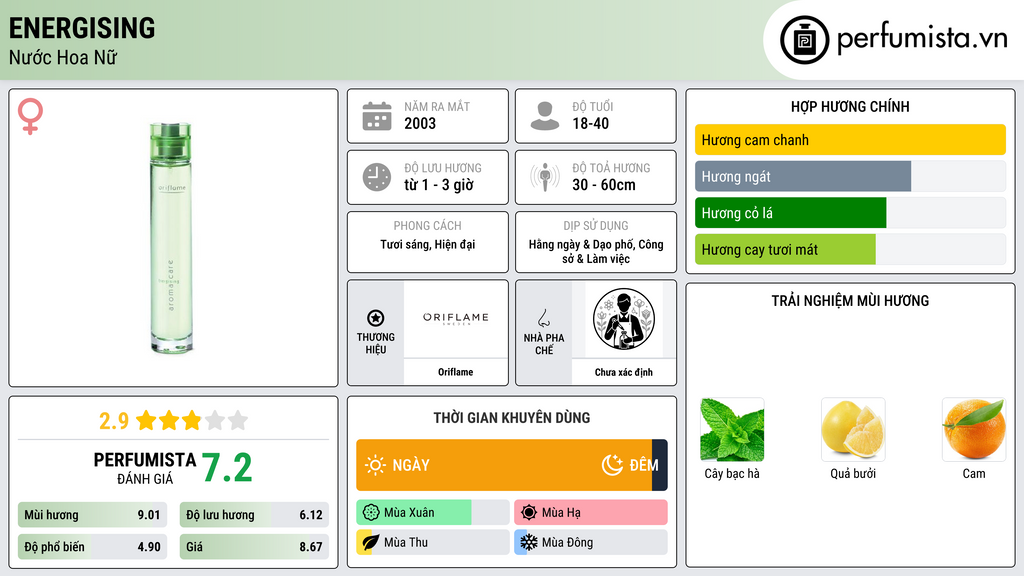Click the Mùa Hạ season bar
The width and height of the screenshot is (1024, 576).
coord(590,513)
